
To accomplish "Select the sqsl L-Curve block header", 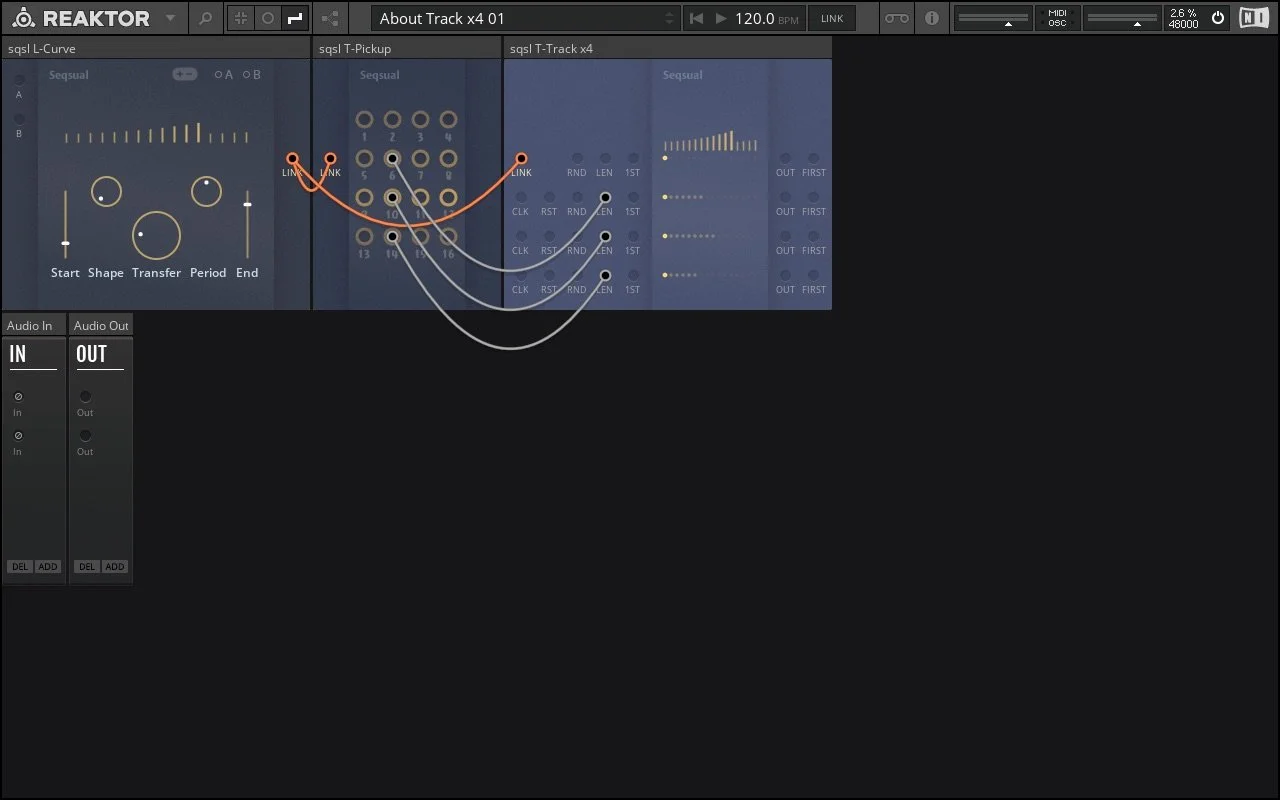I will tap(156, 48).
